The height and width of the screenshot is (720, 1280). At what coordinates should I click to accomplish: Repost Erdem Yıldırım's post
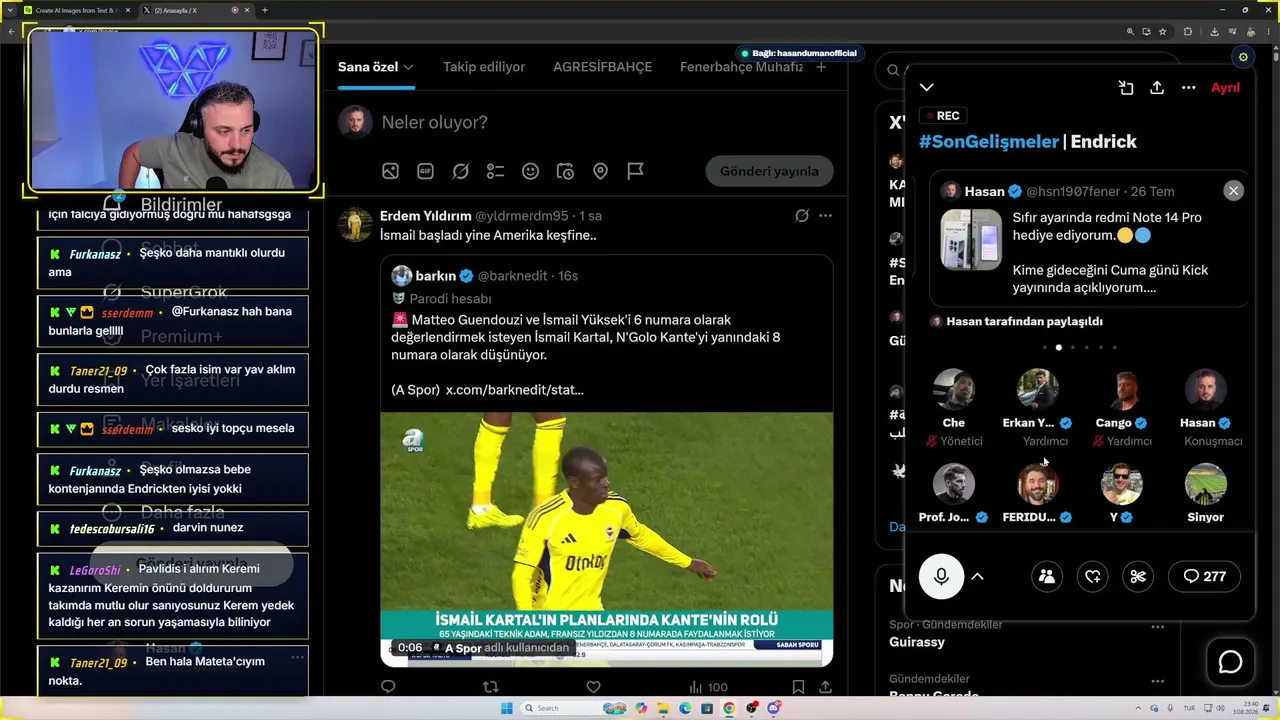click(491, 687)
